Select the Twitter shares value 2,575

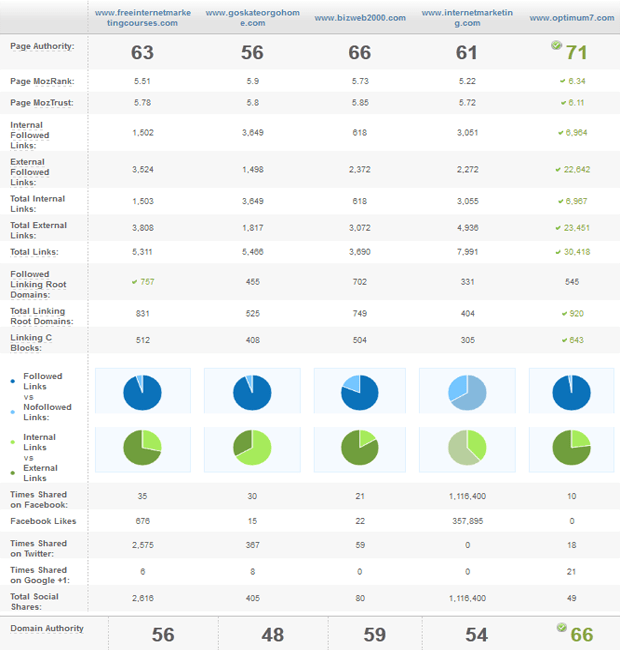pyautogui.click(x=143, y=545)
